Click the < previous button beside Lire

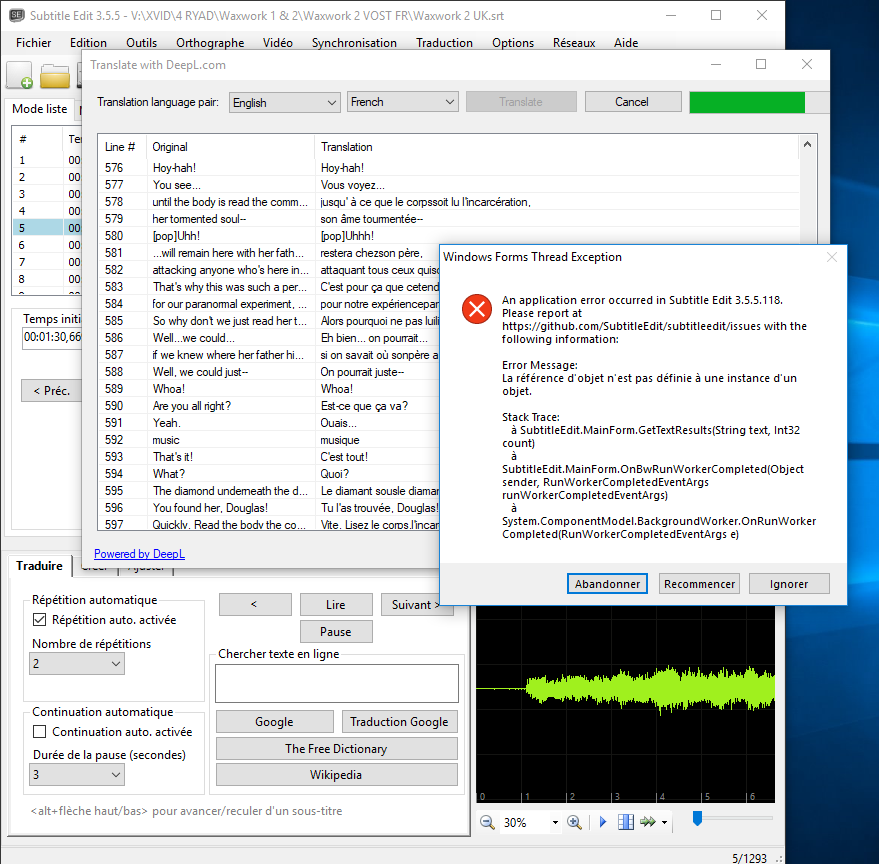255,604
